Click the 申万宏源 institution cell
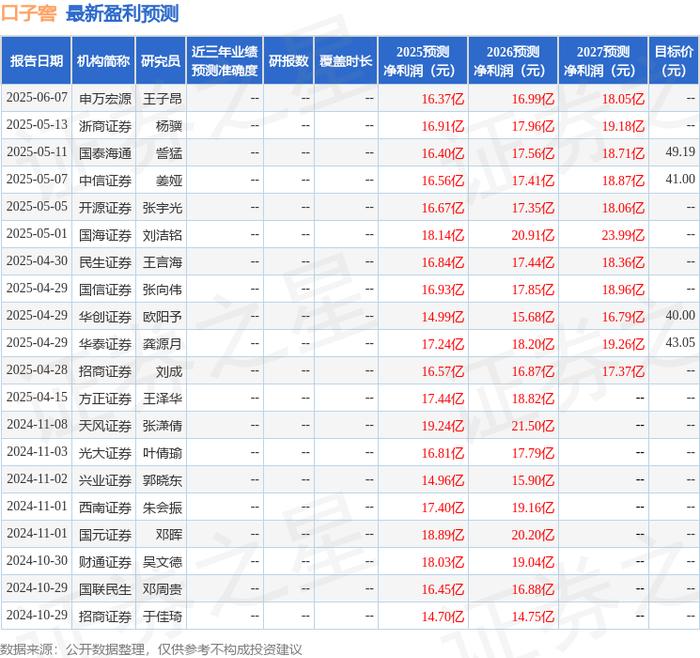 pos(105,99)
